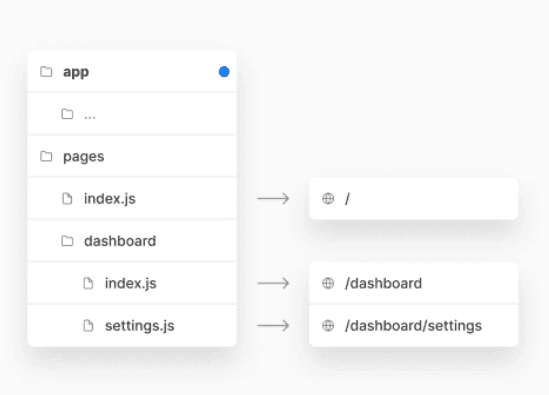Click globe icon next to root route
Image resolution: width=549 pixels, height=395 pixels.
coord(328,199)
